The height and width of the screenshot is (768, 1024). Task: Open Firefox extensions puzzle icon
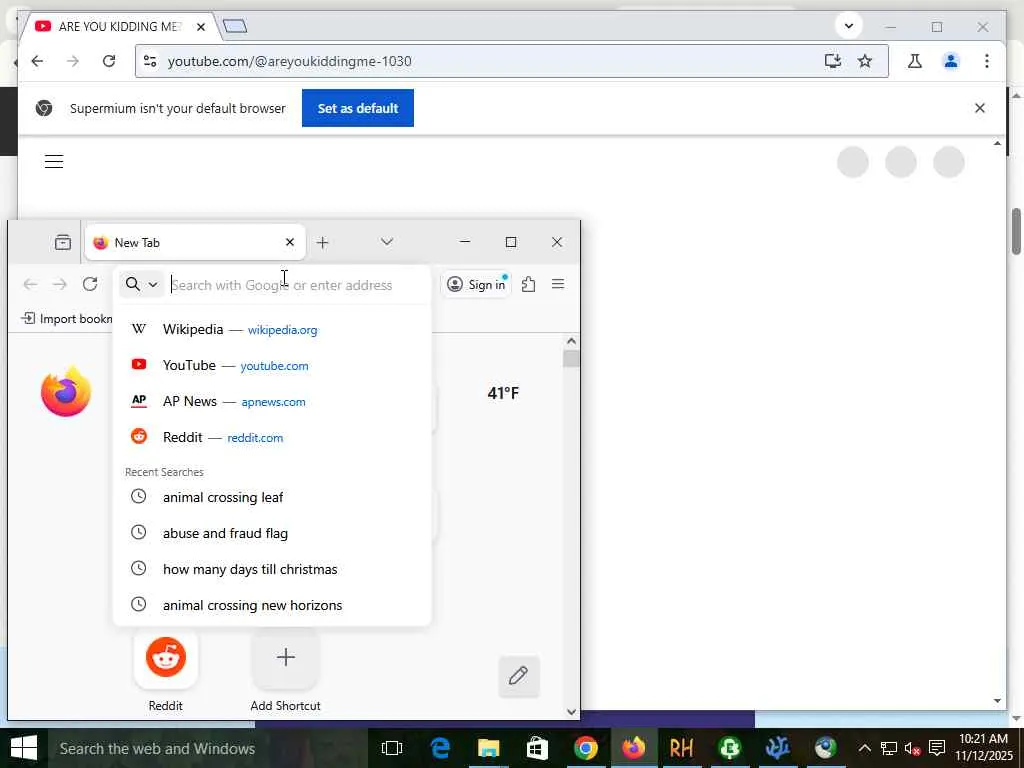[528, 284]
